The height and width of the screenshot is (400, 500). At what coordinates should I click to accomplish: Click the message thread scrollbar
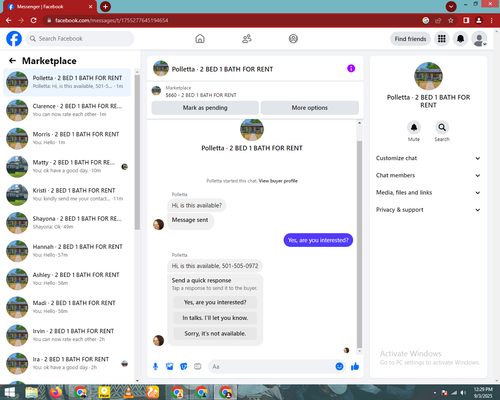[x=359, y=244]
